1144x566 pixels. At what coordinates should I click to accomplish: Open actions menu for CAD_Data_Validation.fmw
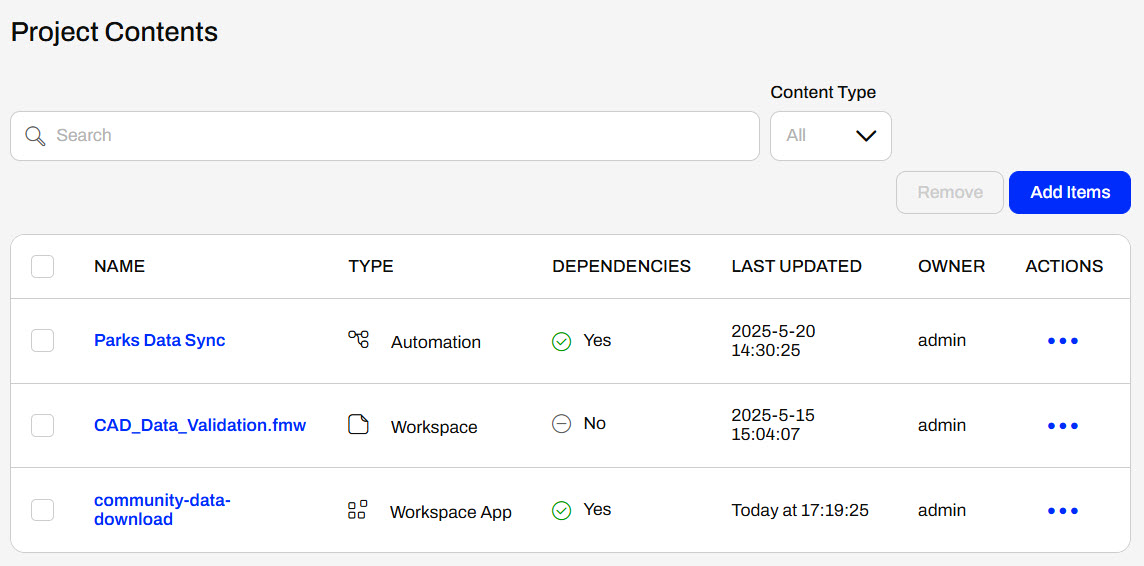tap(1063, 425)
